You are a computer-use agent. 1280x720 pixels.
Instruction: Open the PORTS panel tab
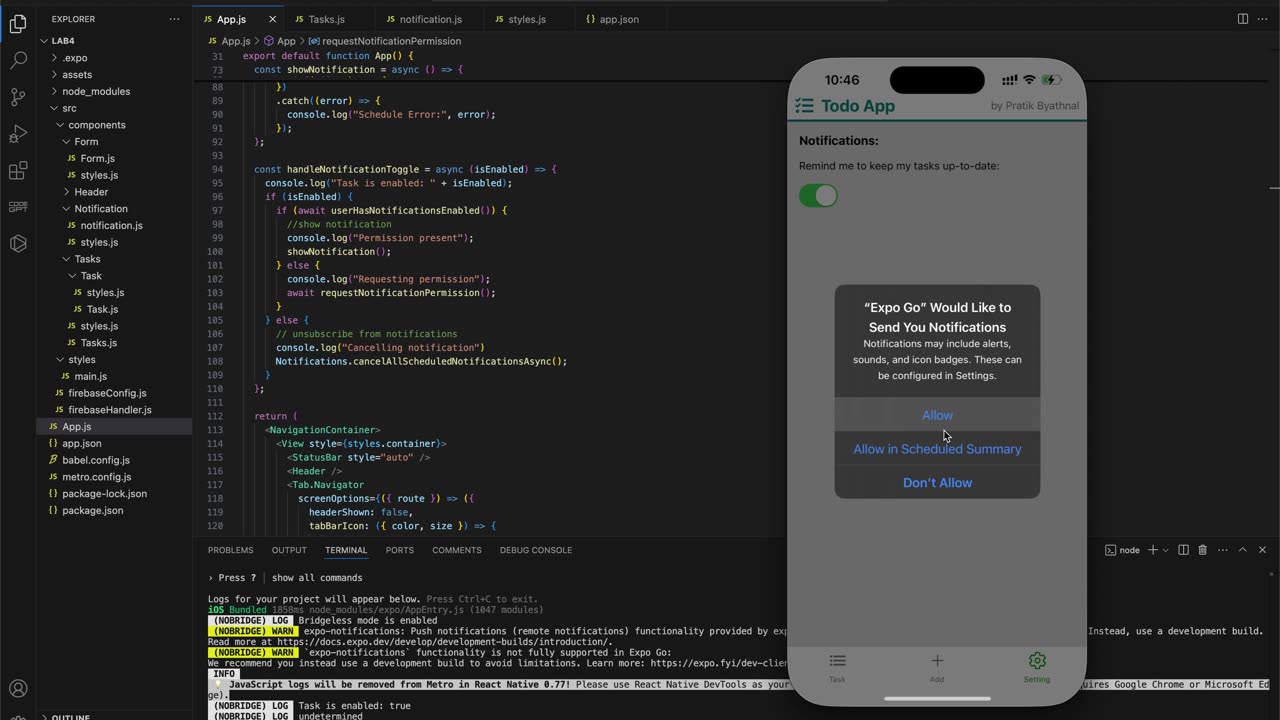pyautogui.click(x=399, y=550)
